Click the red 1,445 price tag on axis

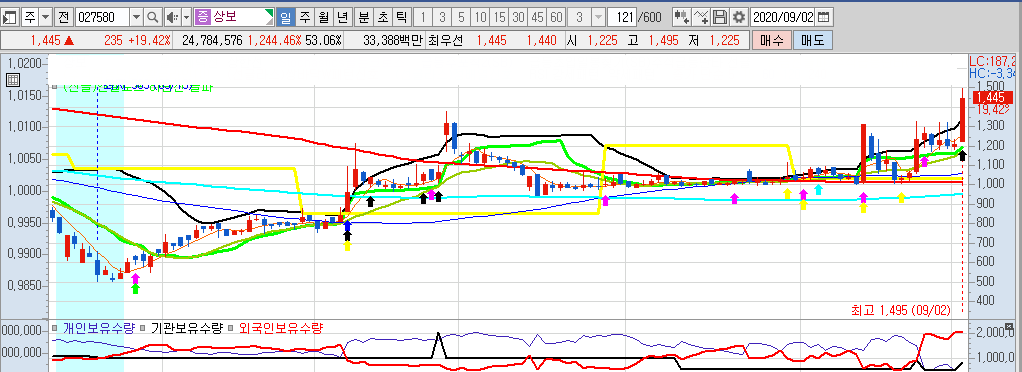pyautogui.click(x=994, y=98)
